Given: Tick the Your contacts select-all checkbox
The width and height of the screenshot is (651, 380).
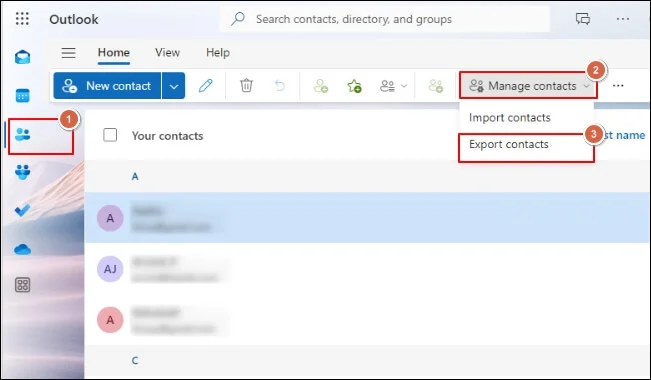Looking at the screenshot, I should [x=110, y=135].
